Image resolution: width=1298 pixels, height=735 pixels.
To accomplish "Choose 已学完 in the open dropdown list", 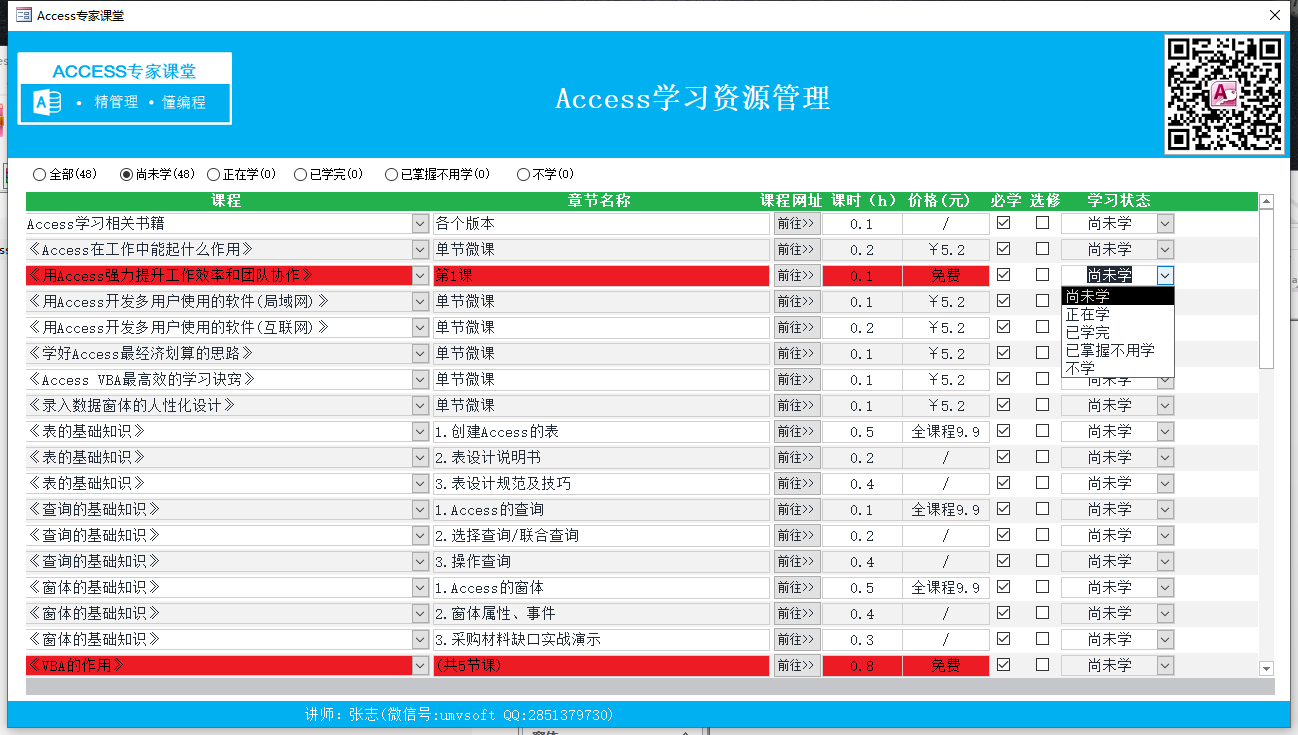I will 1117,332.
